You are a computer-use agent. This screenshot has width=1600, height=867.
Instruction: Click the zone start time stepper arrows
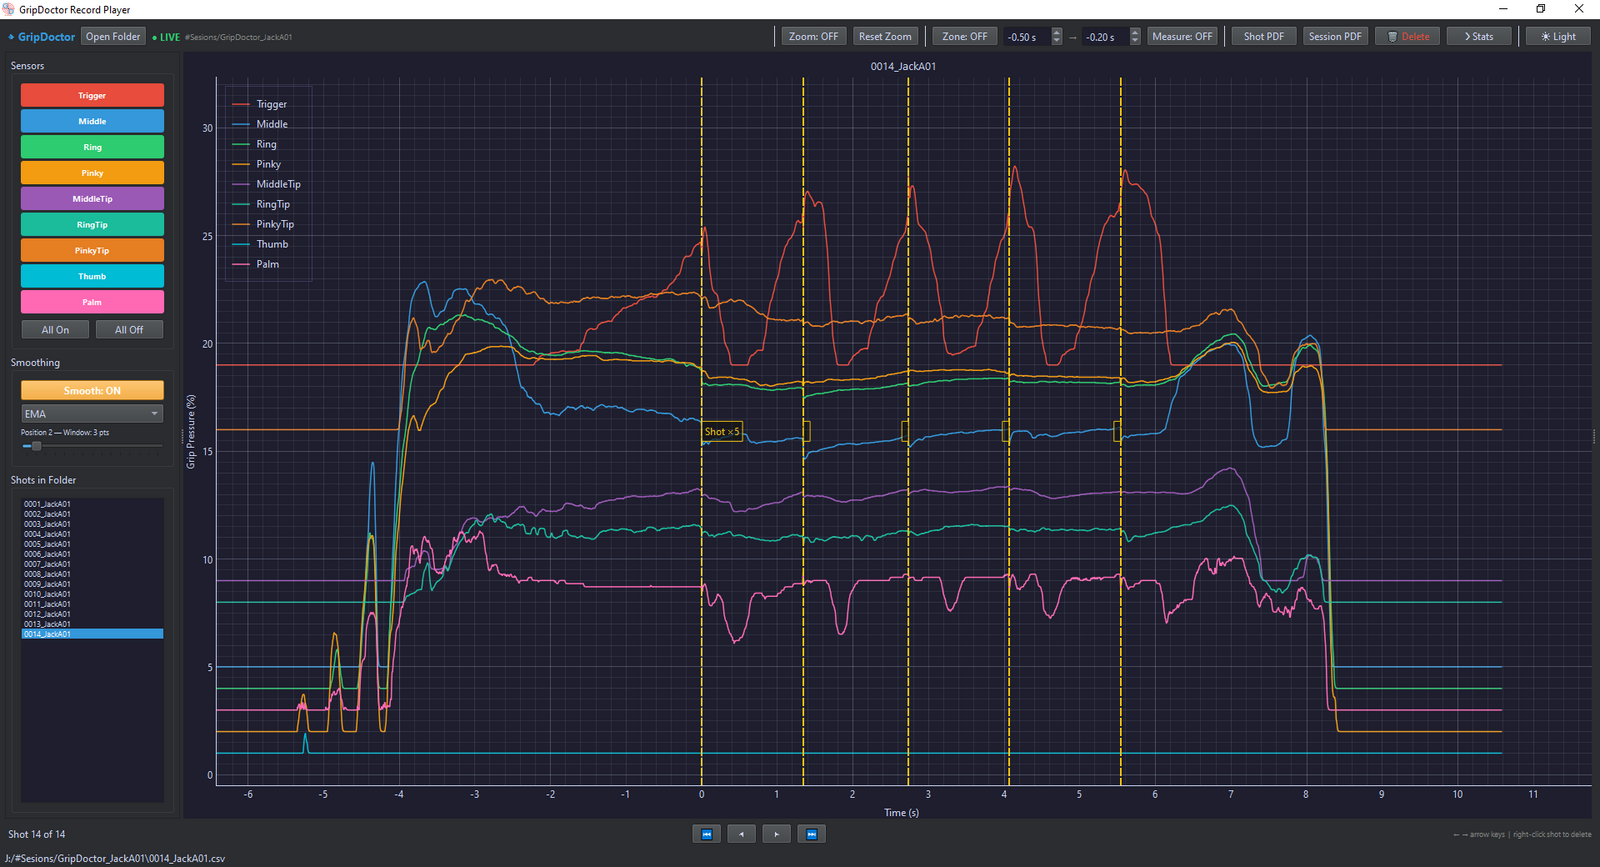click(1057, 37)
